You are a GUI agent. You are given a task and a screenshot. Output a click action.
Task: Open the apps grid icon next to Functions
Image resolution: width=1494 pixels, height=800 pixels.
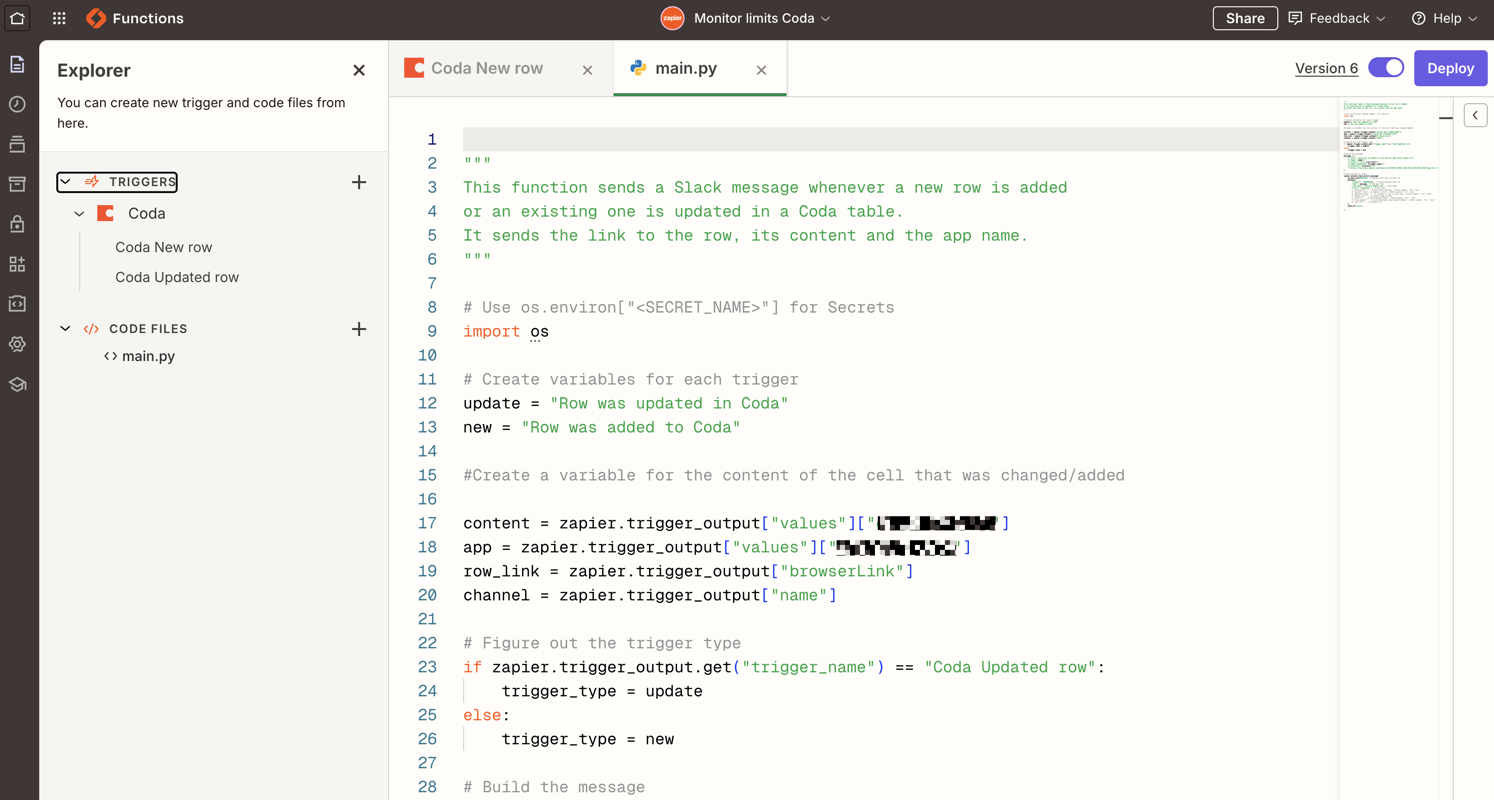click(59, 18)
